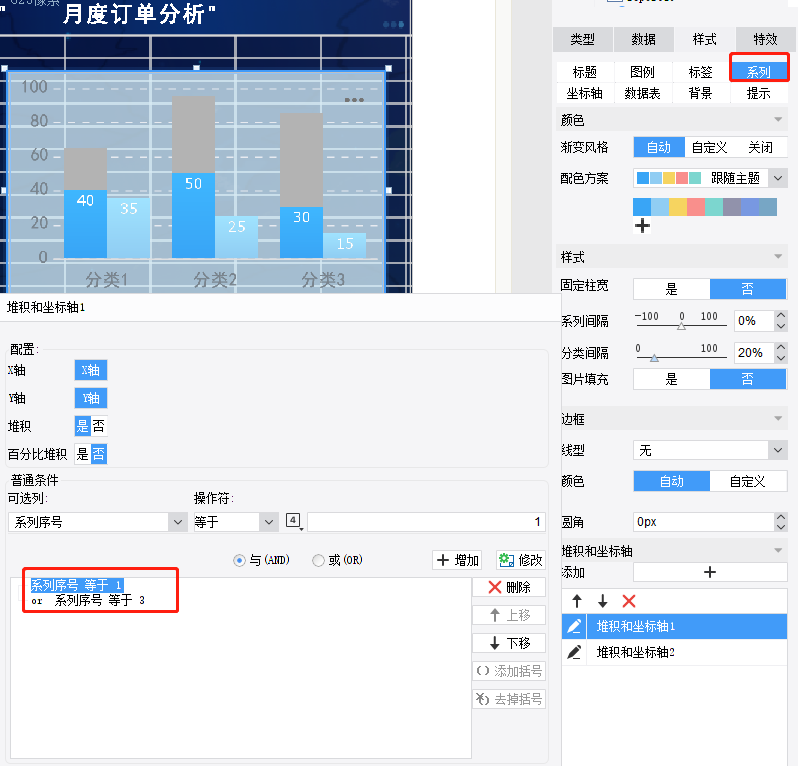The height and width of the screenshot is (766, 798).
Task: Delete stack axis item with red X
Action: 629,601
